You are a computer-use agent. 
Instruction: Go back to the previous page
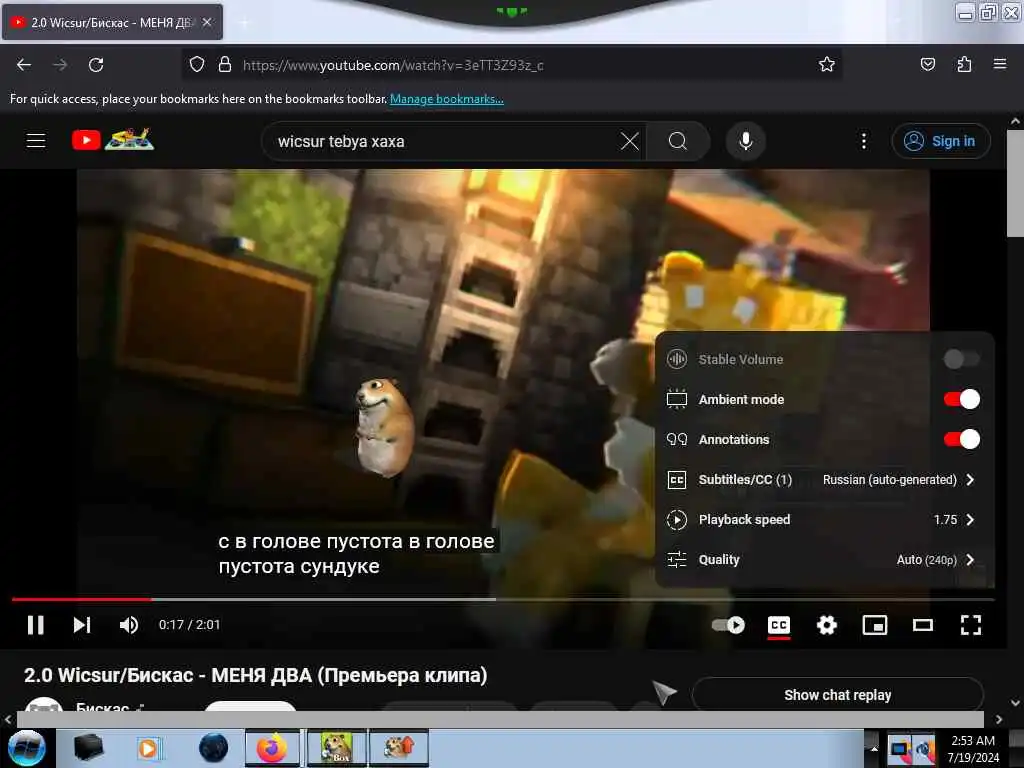tap(24, 65)
